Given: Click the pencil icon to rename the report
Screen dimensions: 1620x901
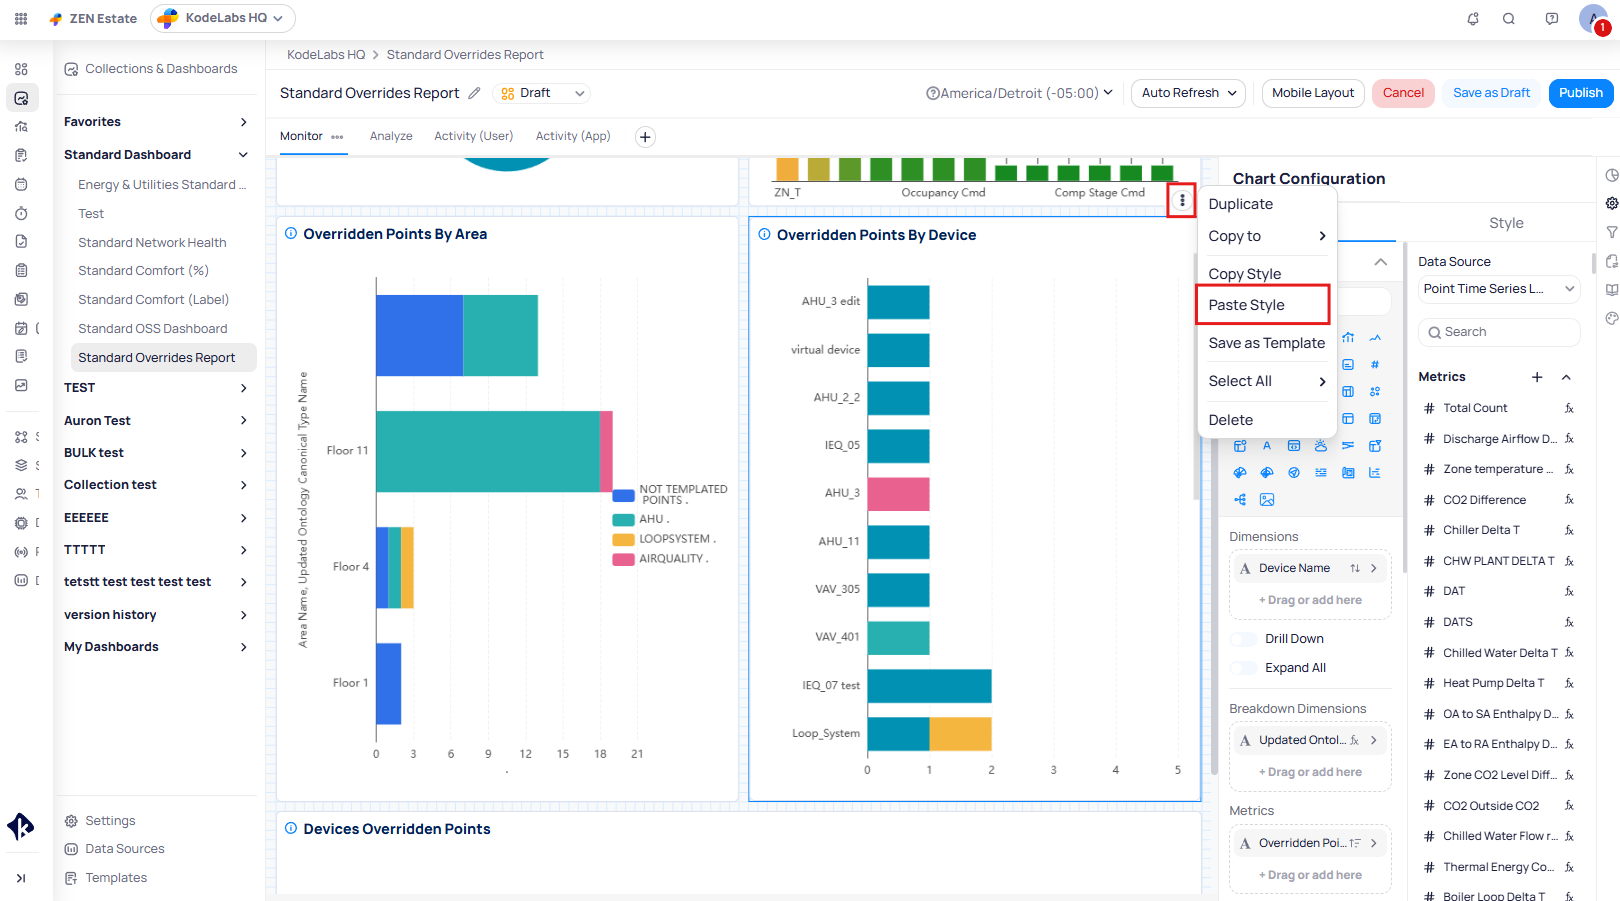Looking at the screenshot, I should pyautogui.click(x=474, y=93).
